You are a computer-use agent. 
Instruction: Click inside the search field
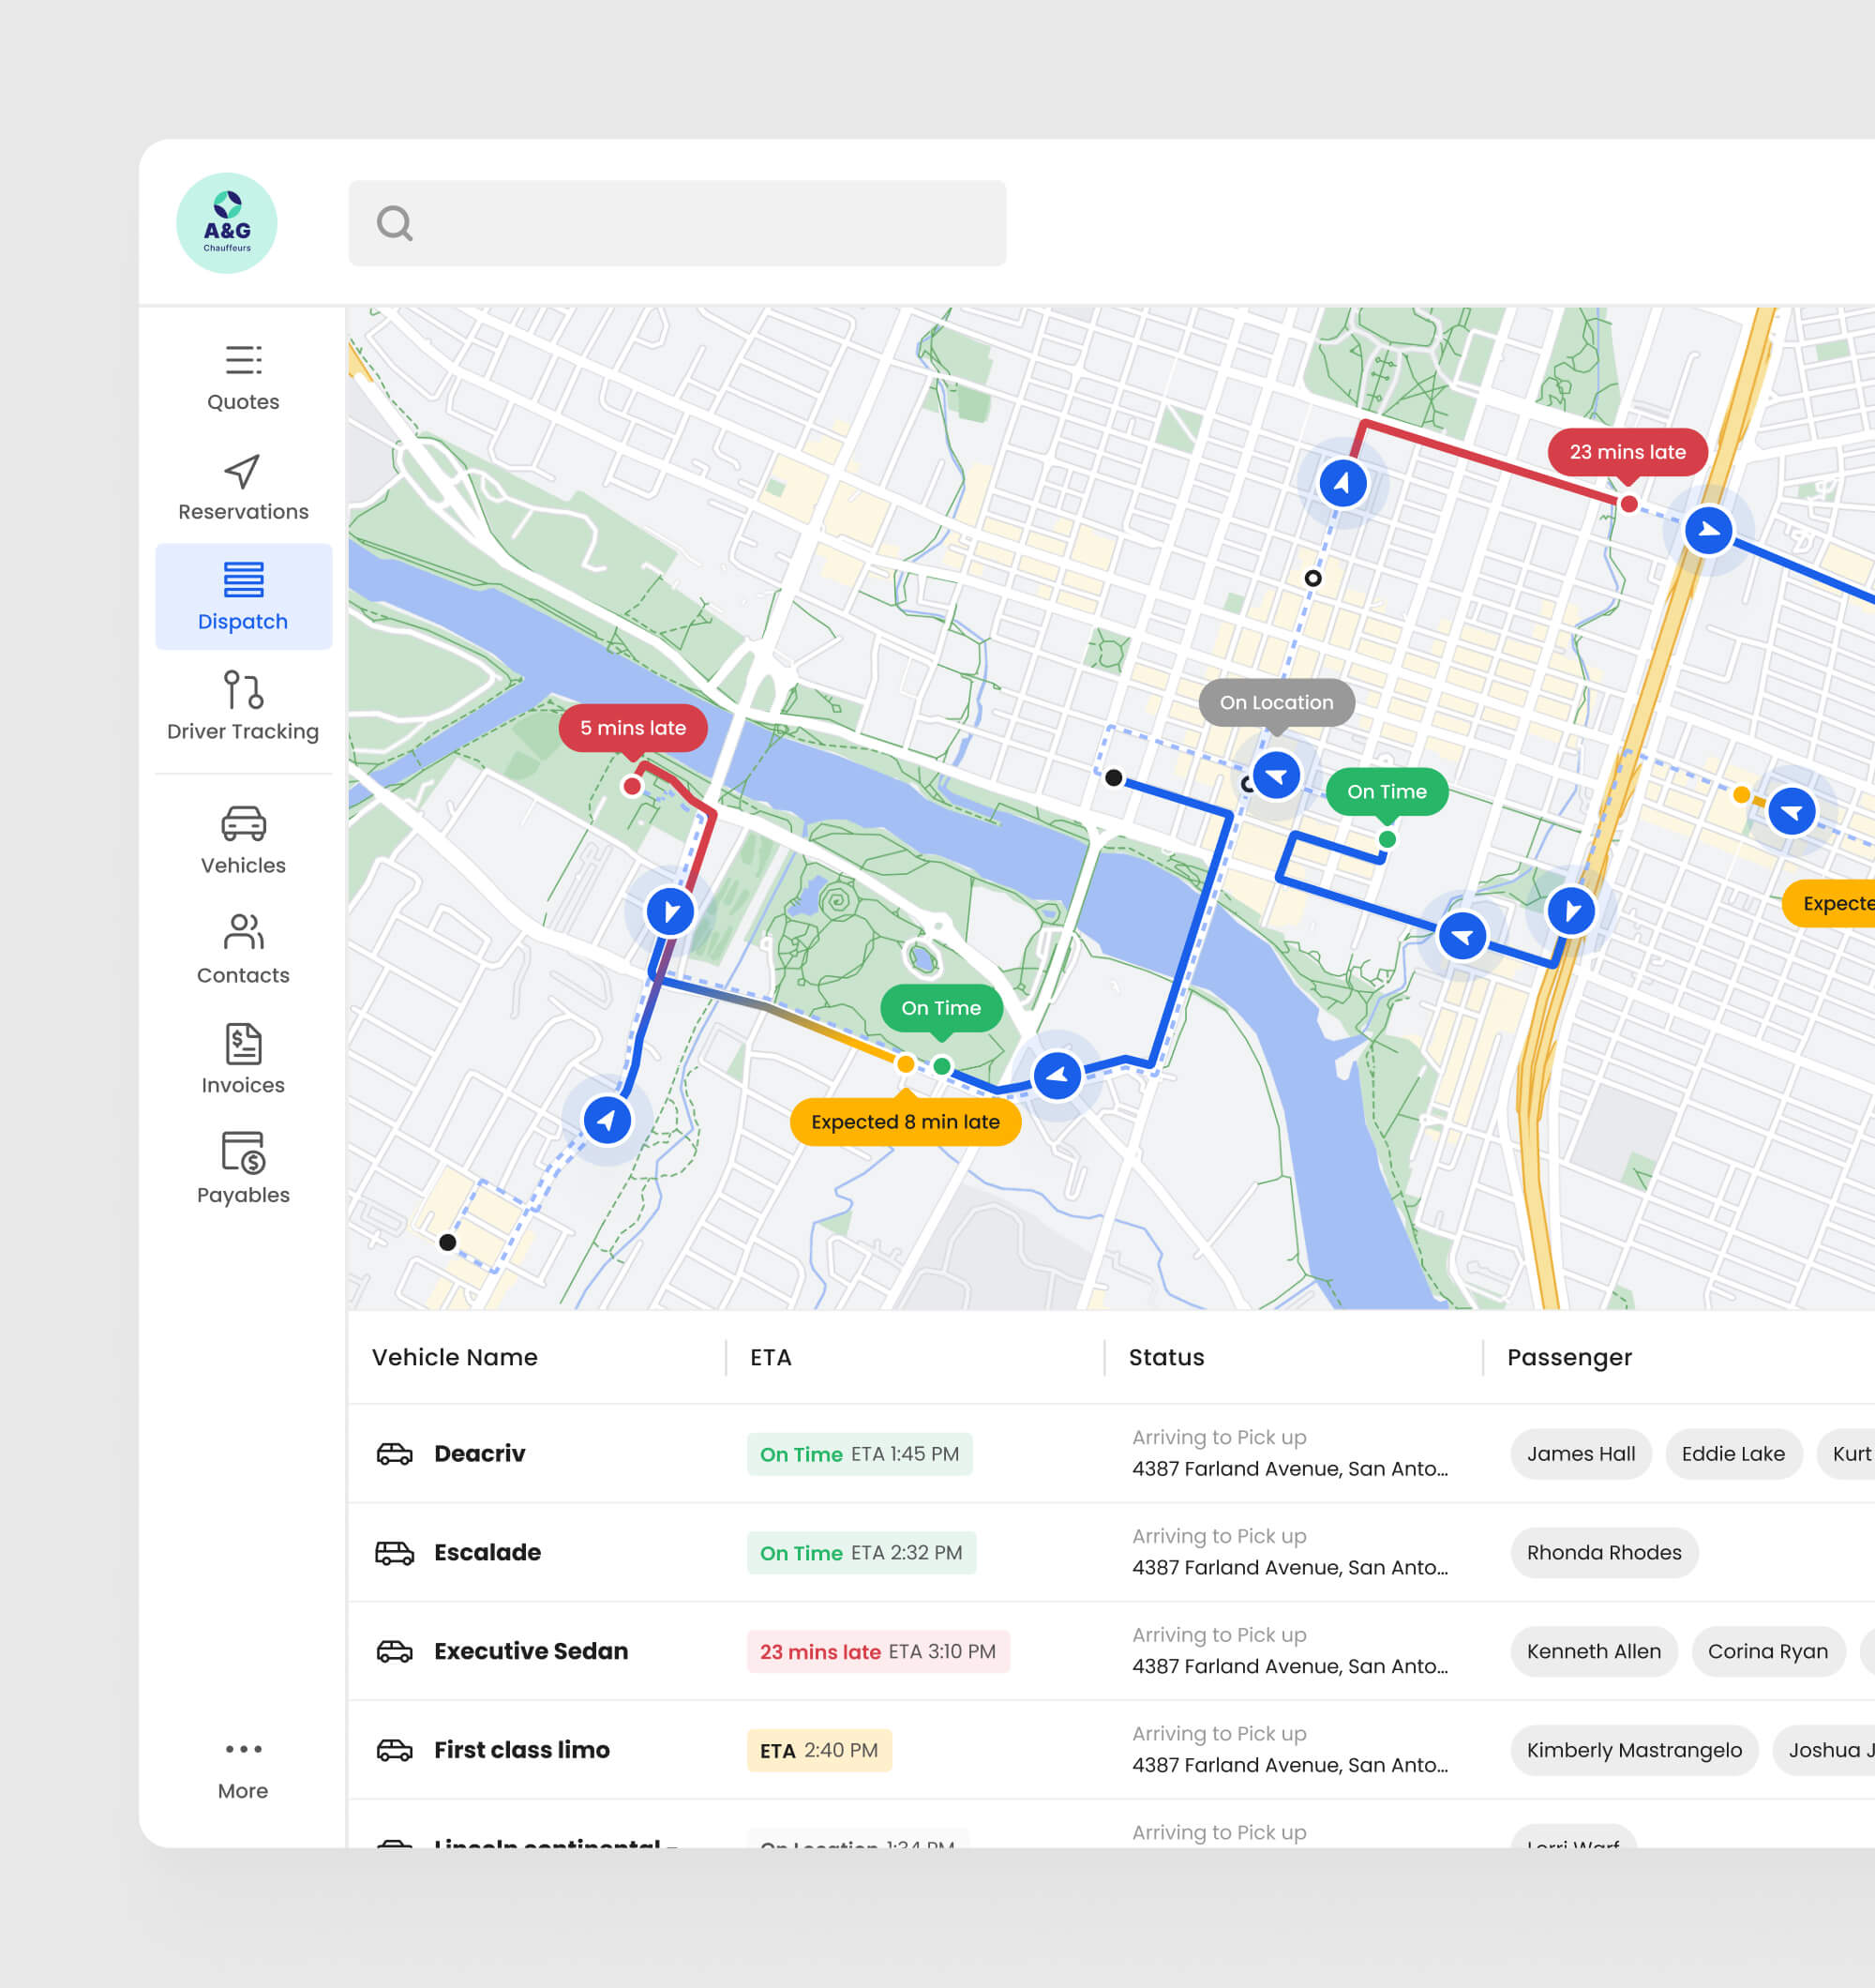[x=678, y=223]
